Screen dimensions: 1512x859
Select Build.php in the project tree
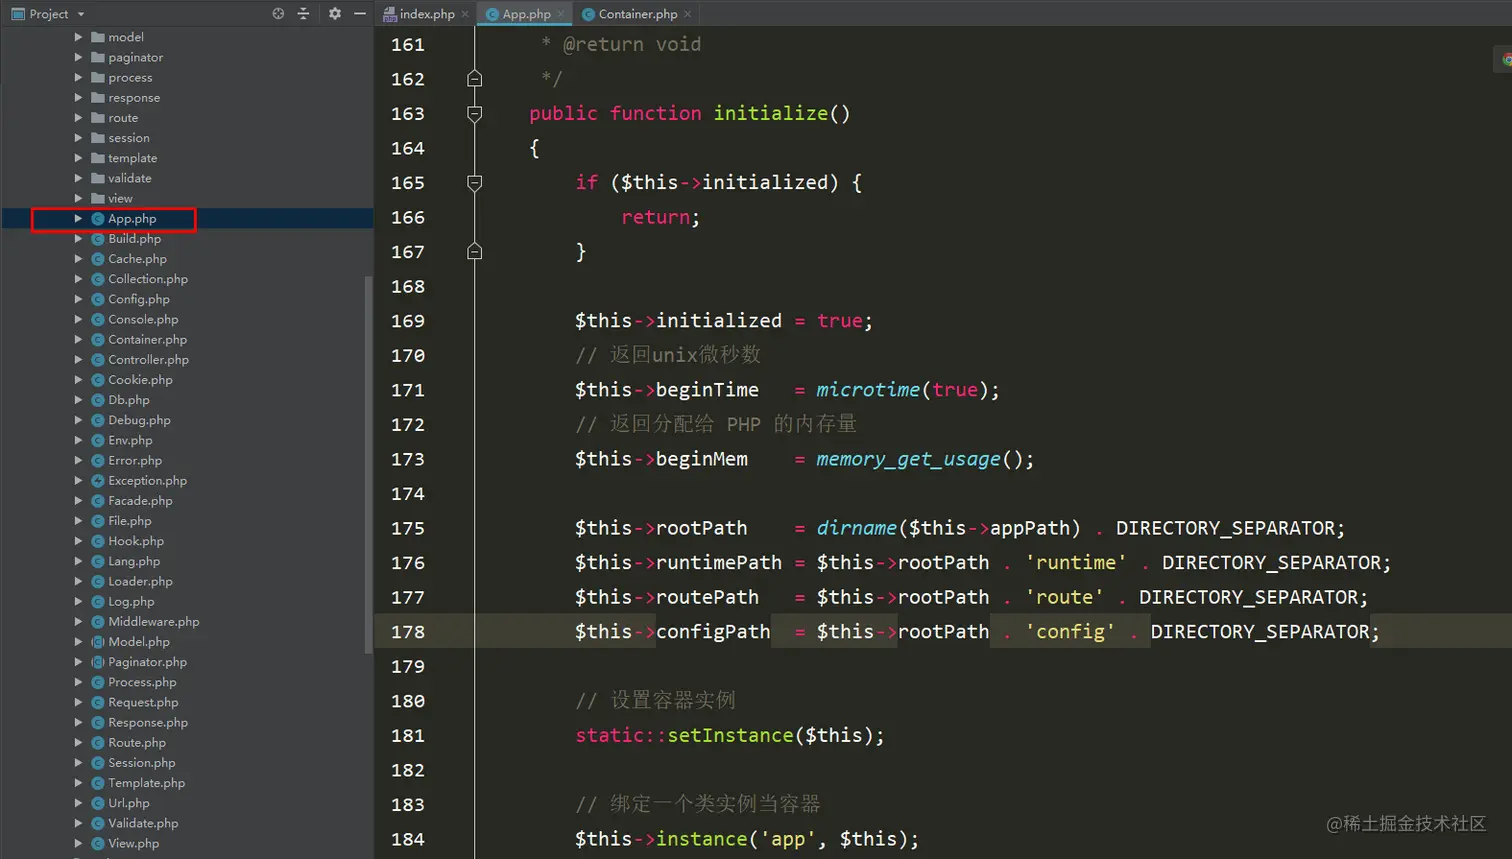tap(134, 239)
